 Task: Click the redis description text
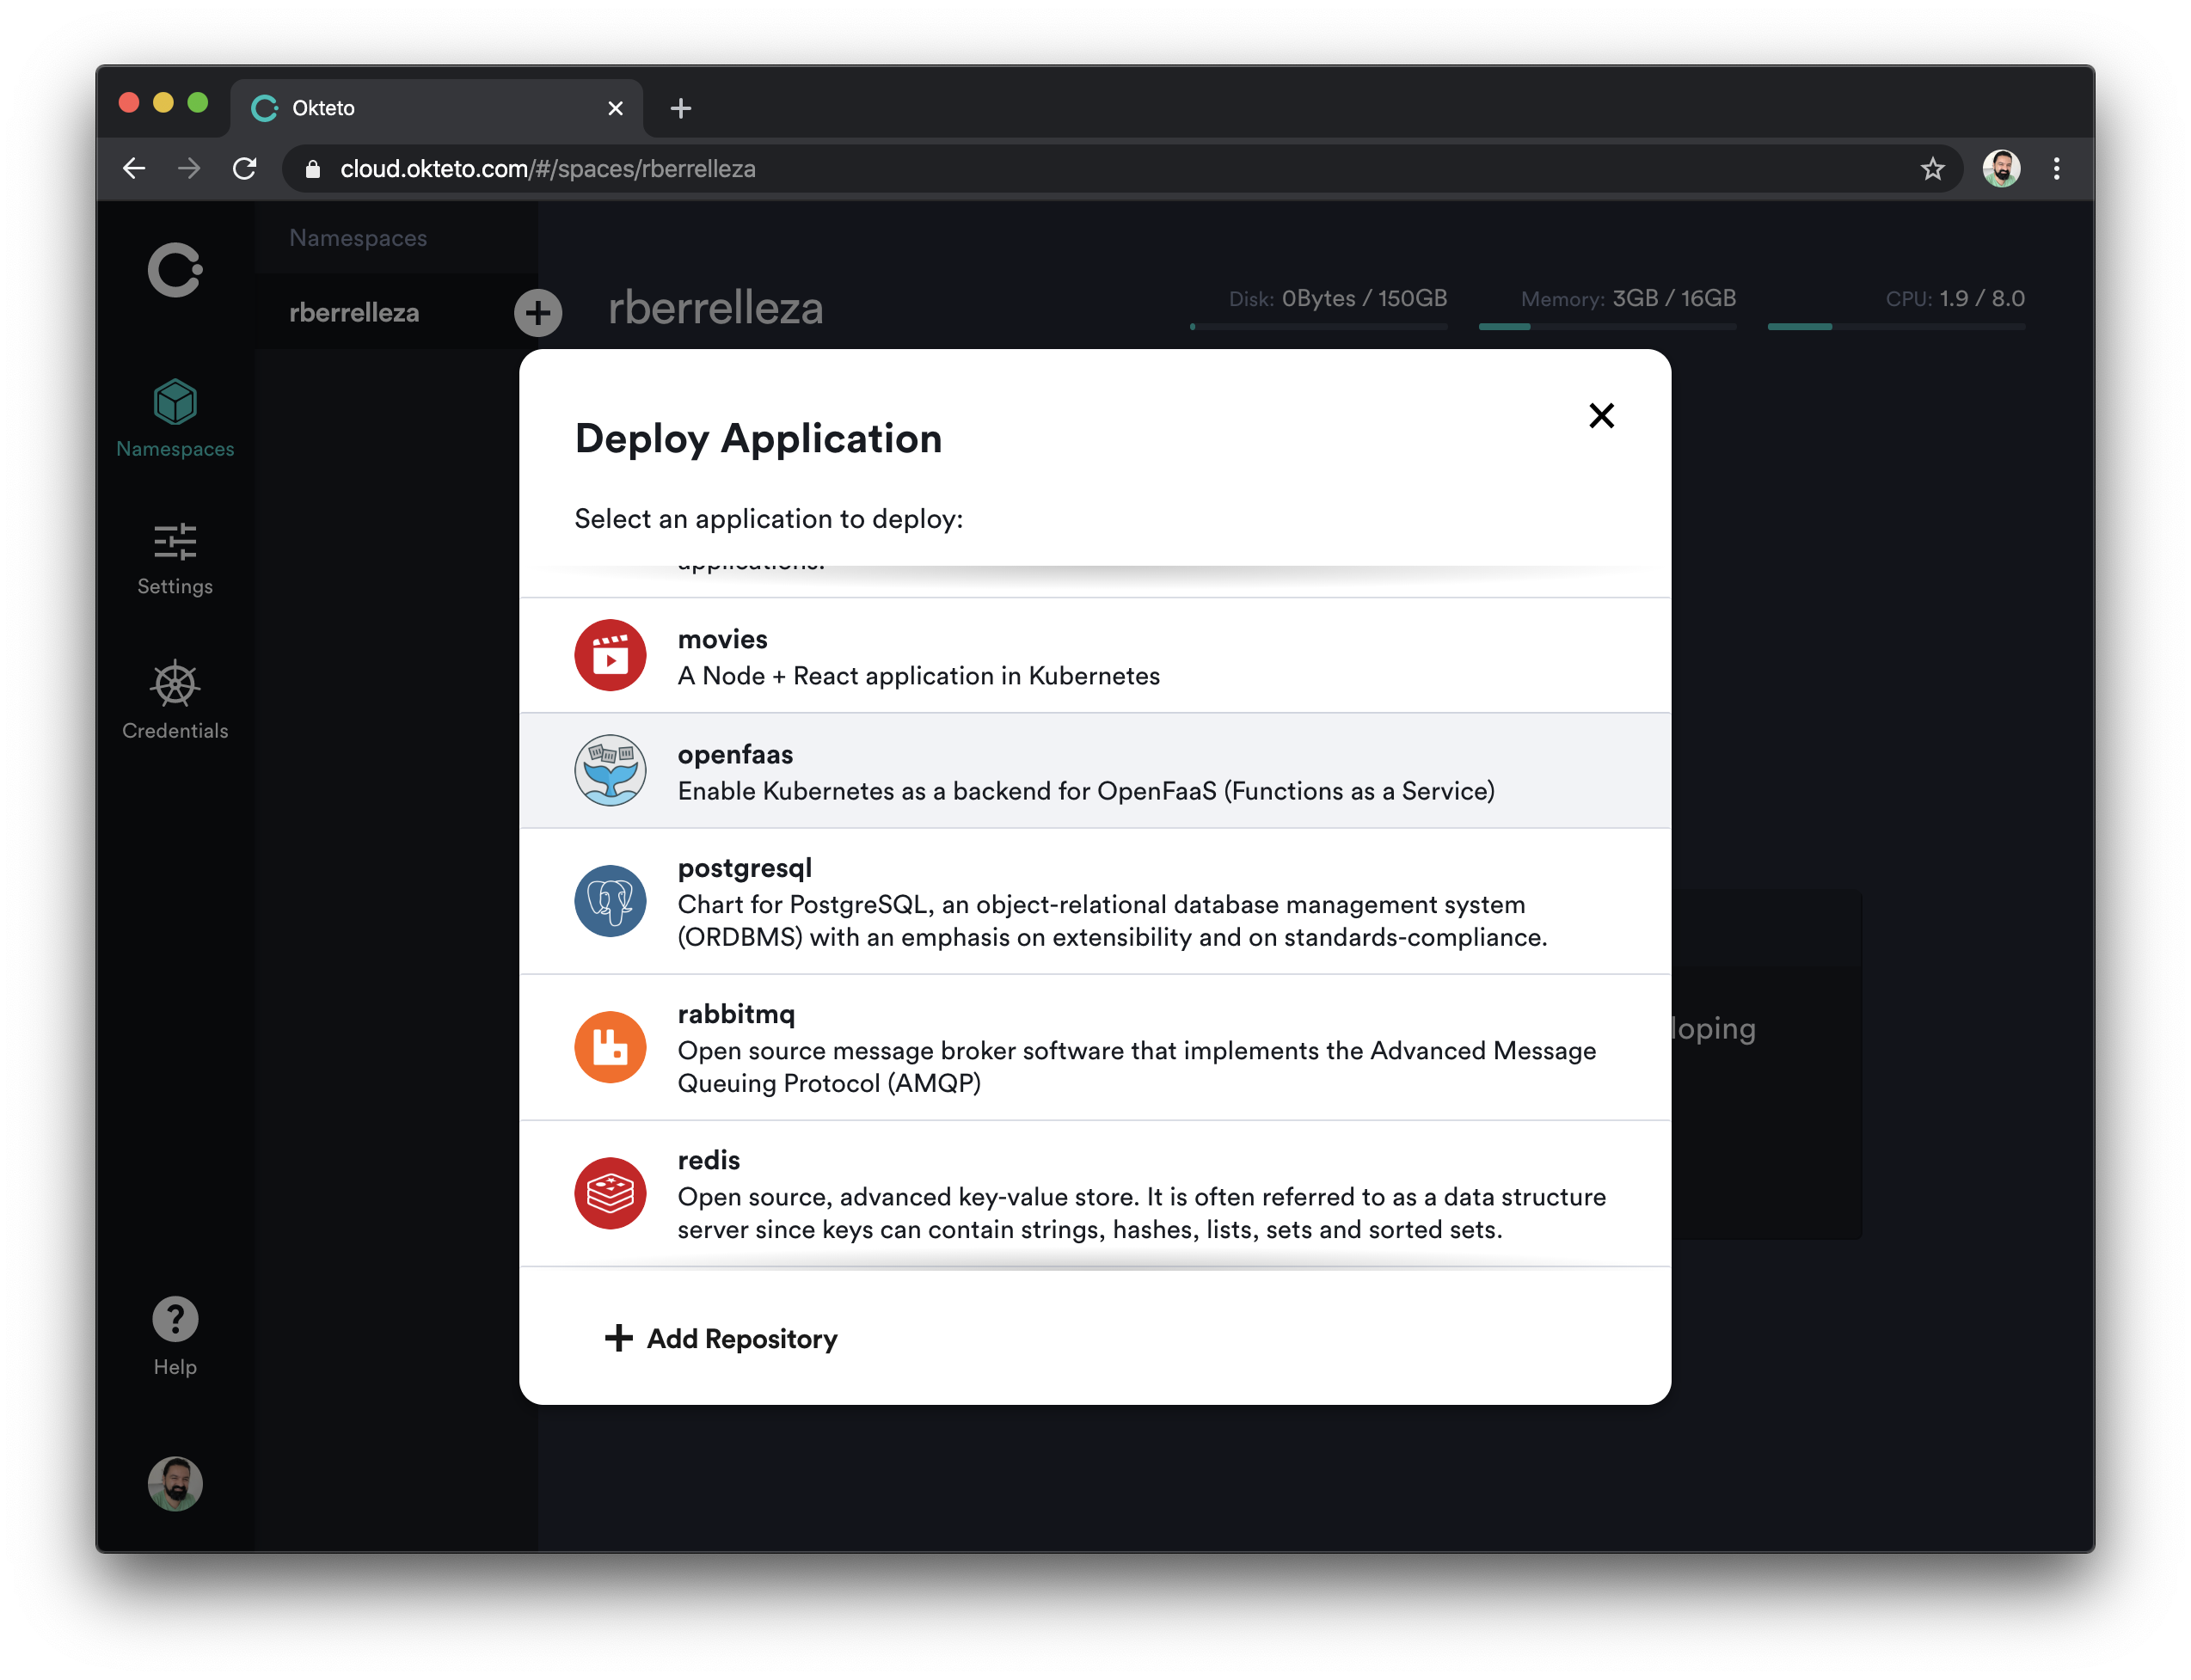tap(1142, 1213)
